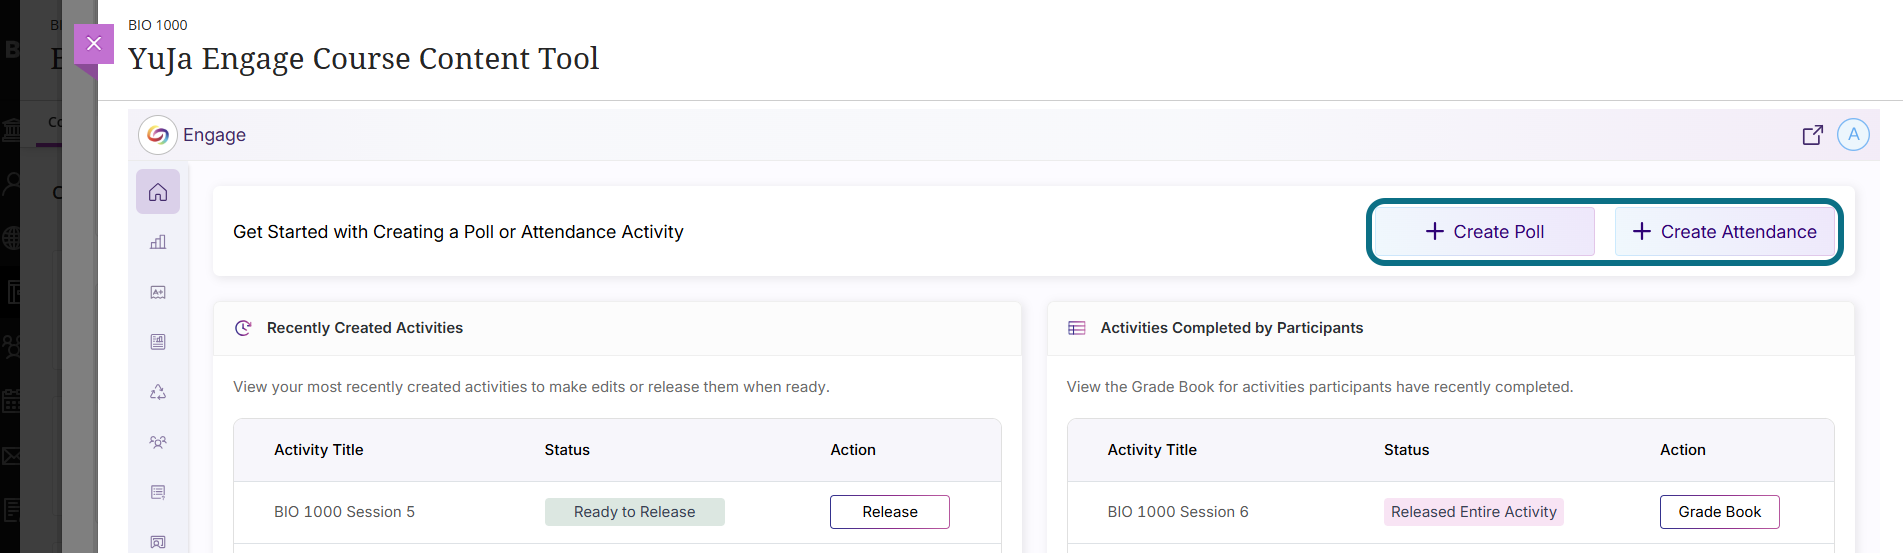
Task: Click the Released Entire Activity status badge
Action: (1474, 512)
